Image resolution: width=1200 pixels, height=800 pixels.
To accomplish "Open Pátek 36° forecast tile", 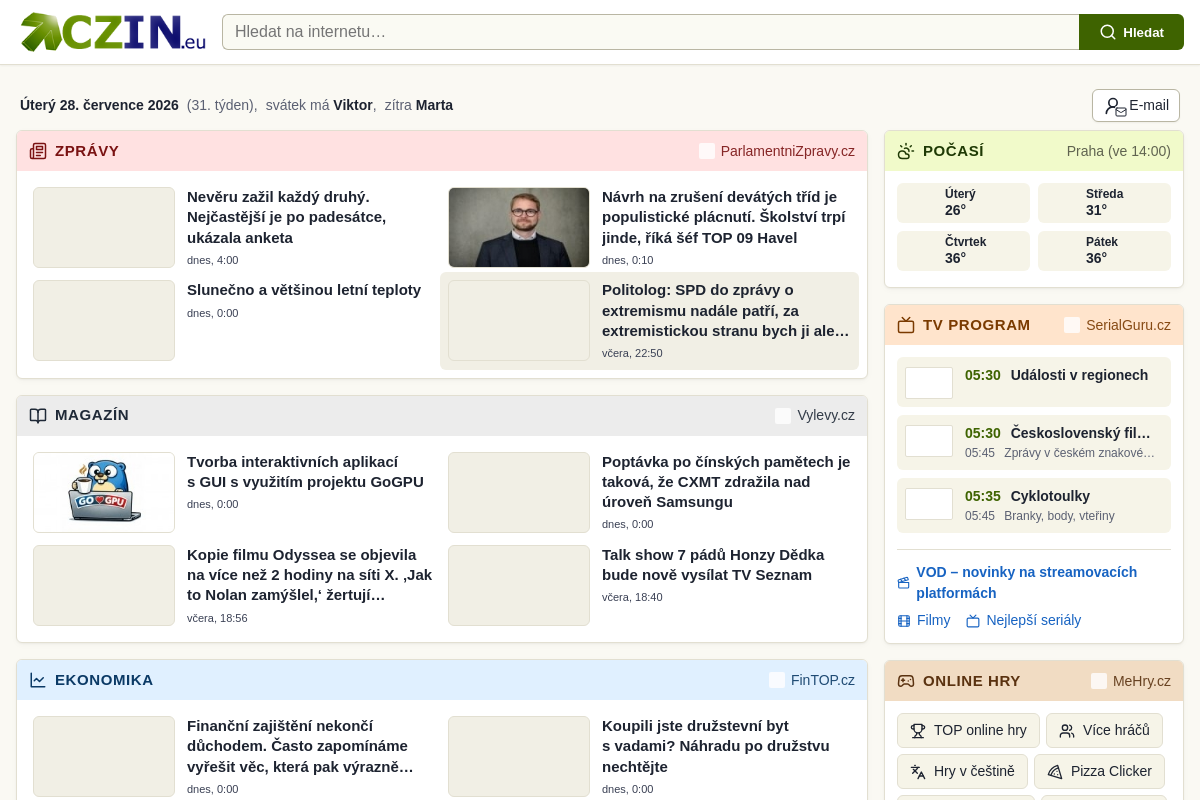I will pos(1104,251).
